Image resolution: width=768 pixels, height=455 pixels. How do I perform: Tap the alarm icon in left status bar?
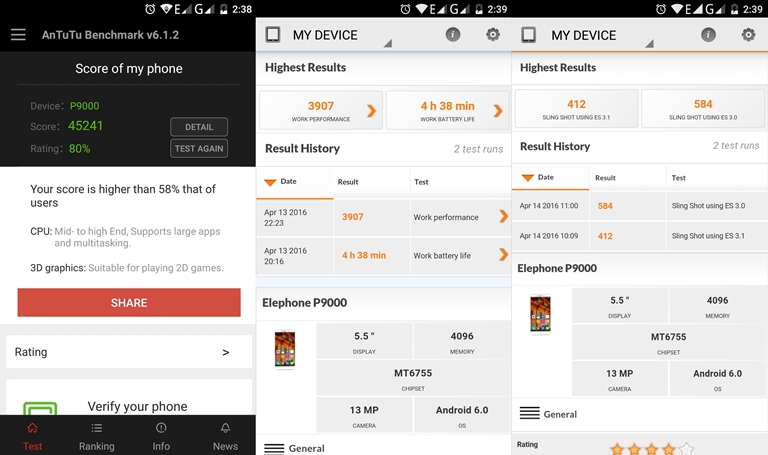click(150, 9)
